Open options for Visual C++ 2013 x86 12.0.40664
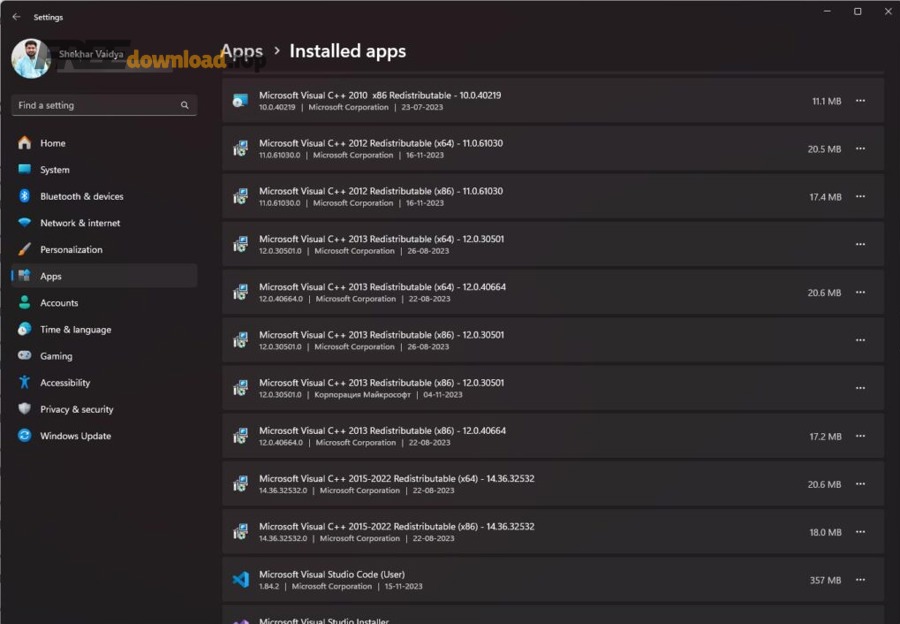Image resolution: width=900 pixels, height=624 pixels. [860, 436]
